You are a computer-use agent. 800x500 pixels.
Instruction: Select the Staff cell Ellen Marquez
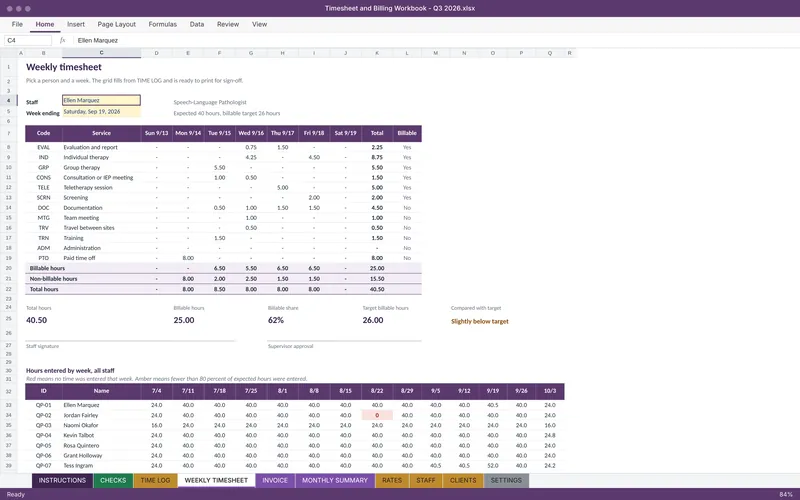pyautogui.click(x=101, y=101)
